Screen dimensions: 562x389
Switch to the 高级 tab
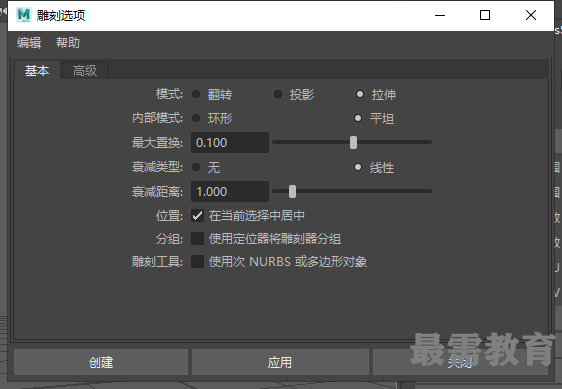[85, 70]
